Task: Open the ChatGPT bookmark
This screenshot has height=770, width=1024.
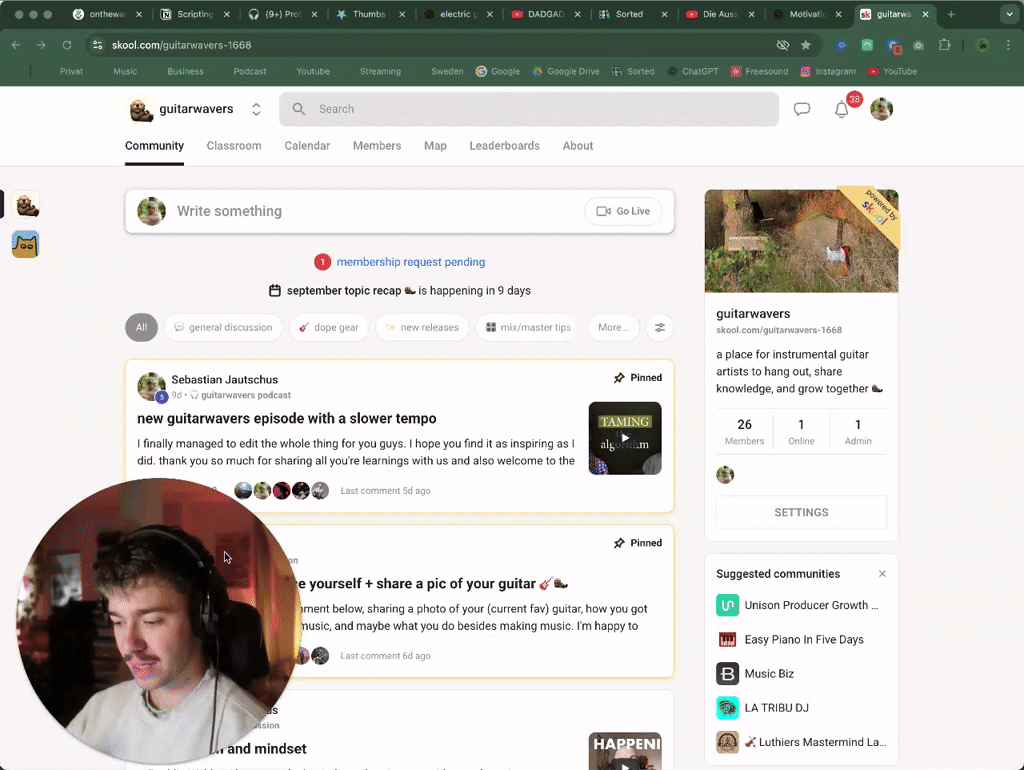Action: coord(693,71)
